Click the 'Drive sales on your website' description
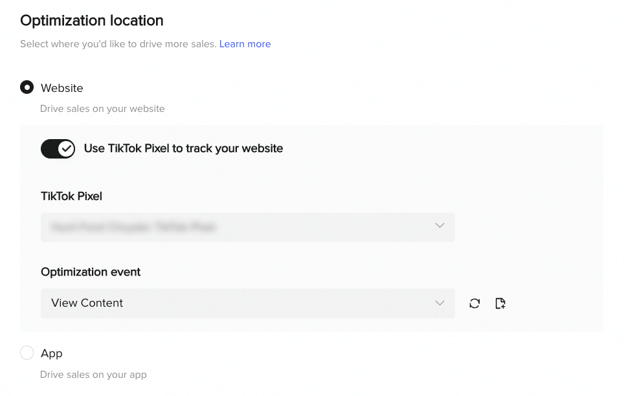 coord(102,109)
